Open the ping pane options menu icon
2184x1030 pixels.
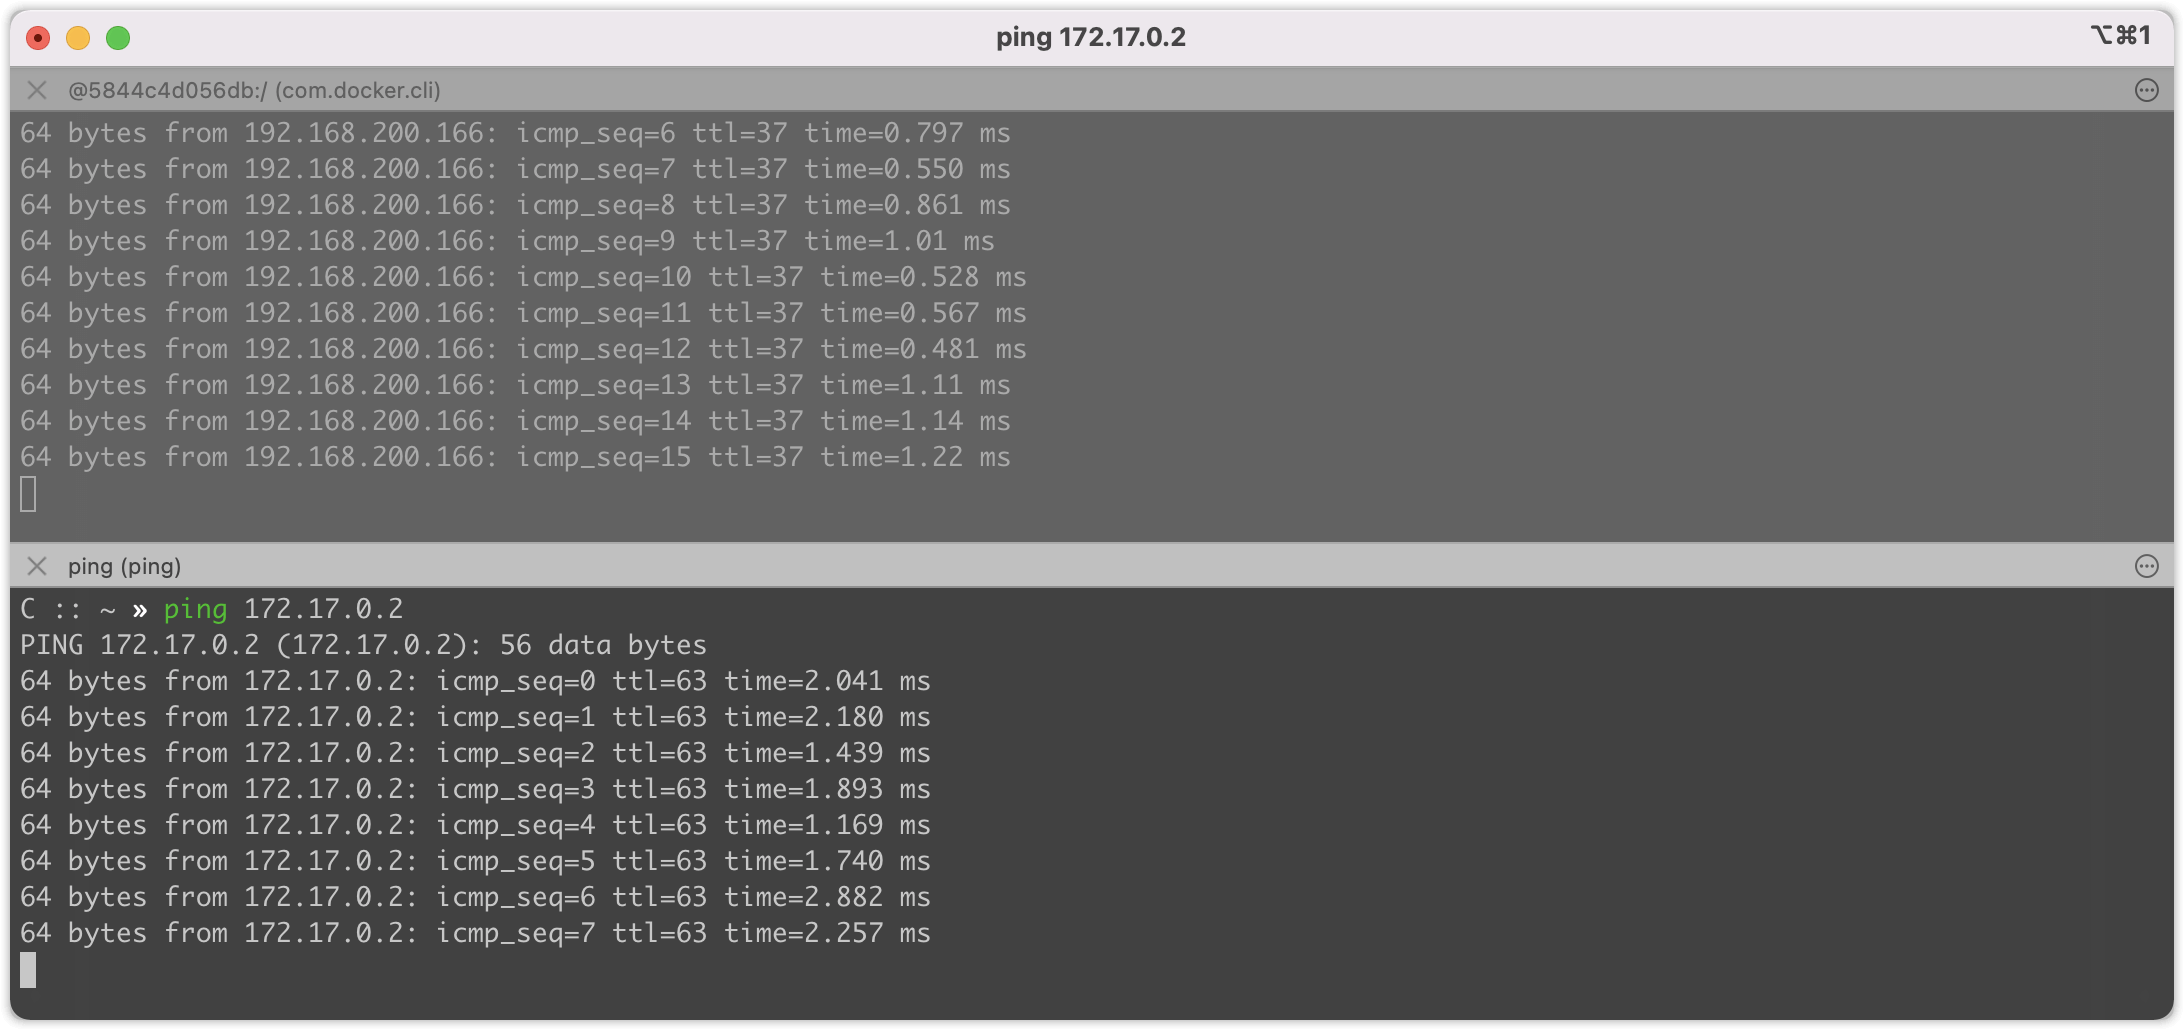tap(2146, 566)
